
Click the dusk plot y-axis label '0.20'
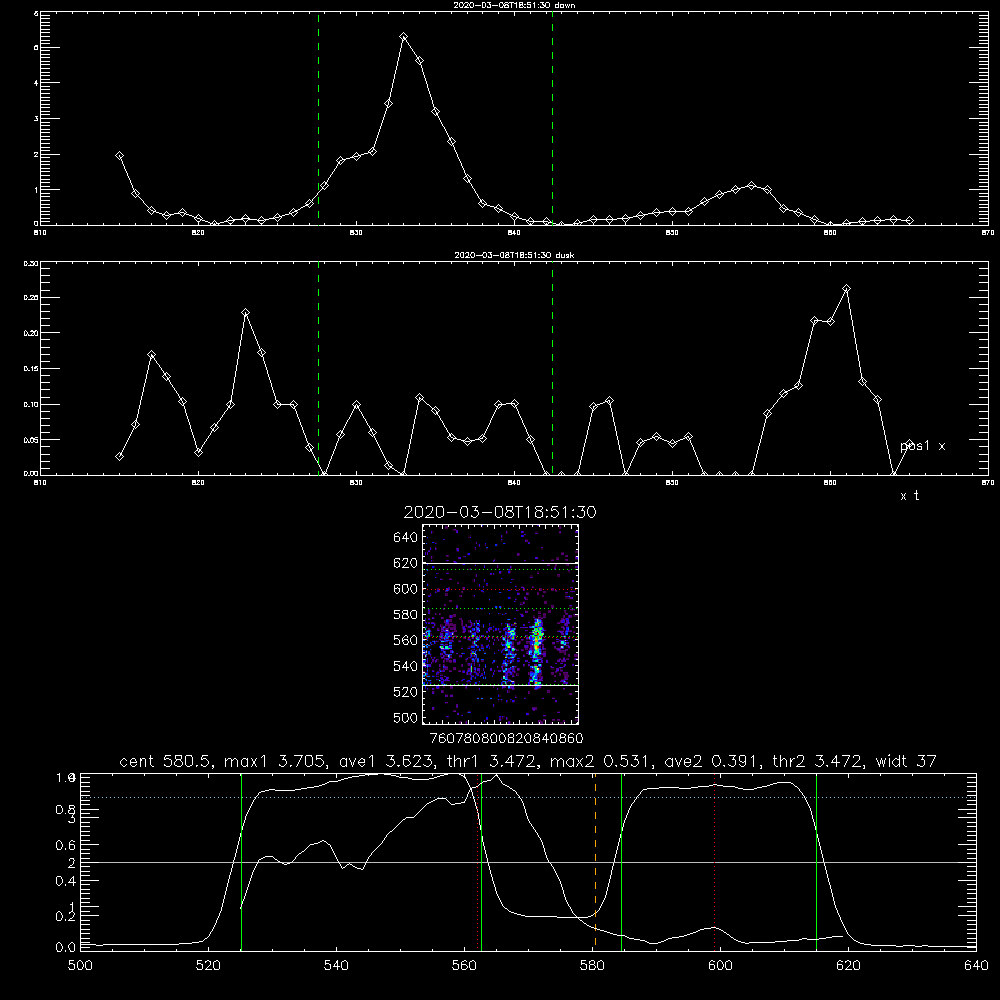point(31,333)
